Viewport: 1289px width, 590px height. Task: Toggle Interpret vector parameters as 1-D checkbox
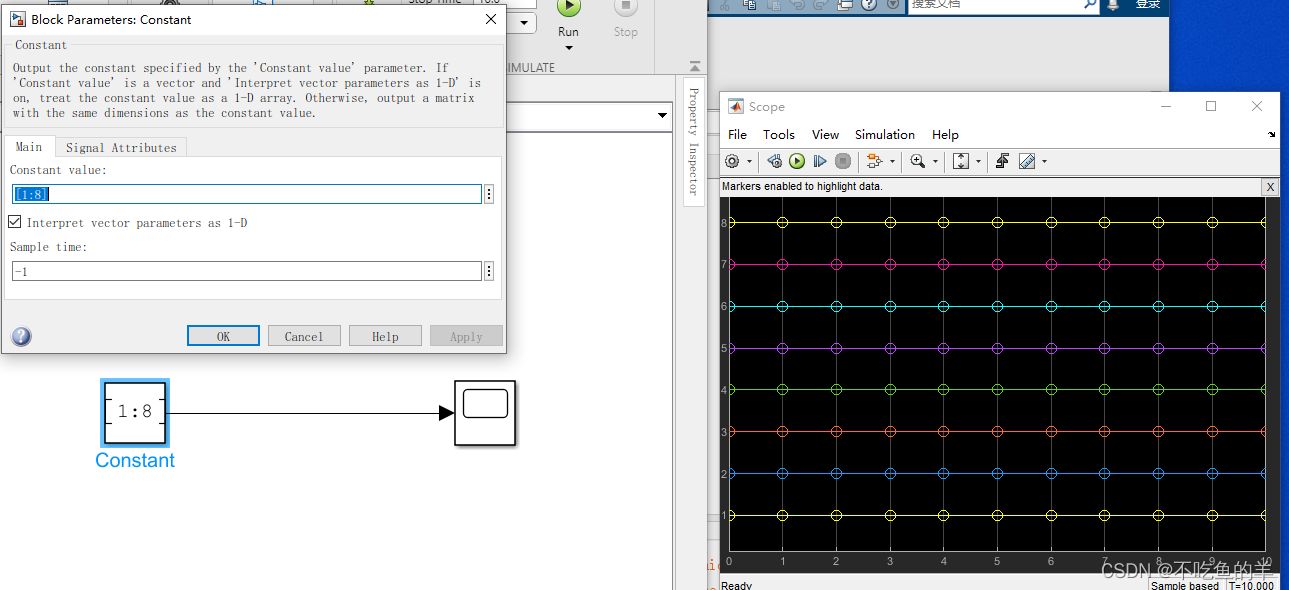point(15,222)
